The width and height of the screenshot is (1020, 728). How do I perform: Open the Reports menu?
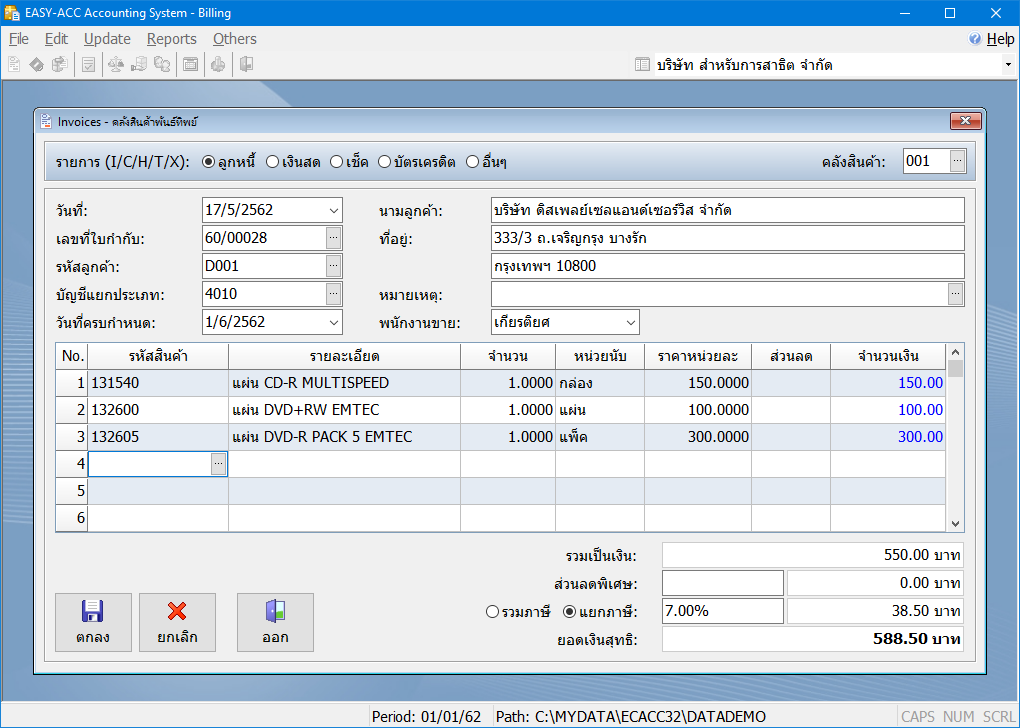point(171,39)
